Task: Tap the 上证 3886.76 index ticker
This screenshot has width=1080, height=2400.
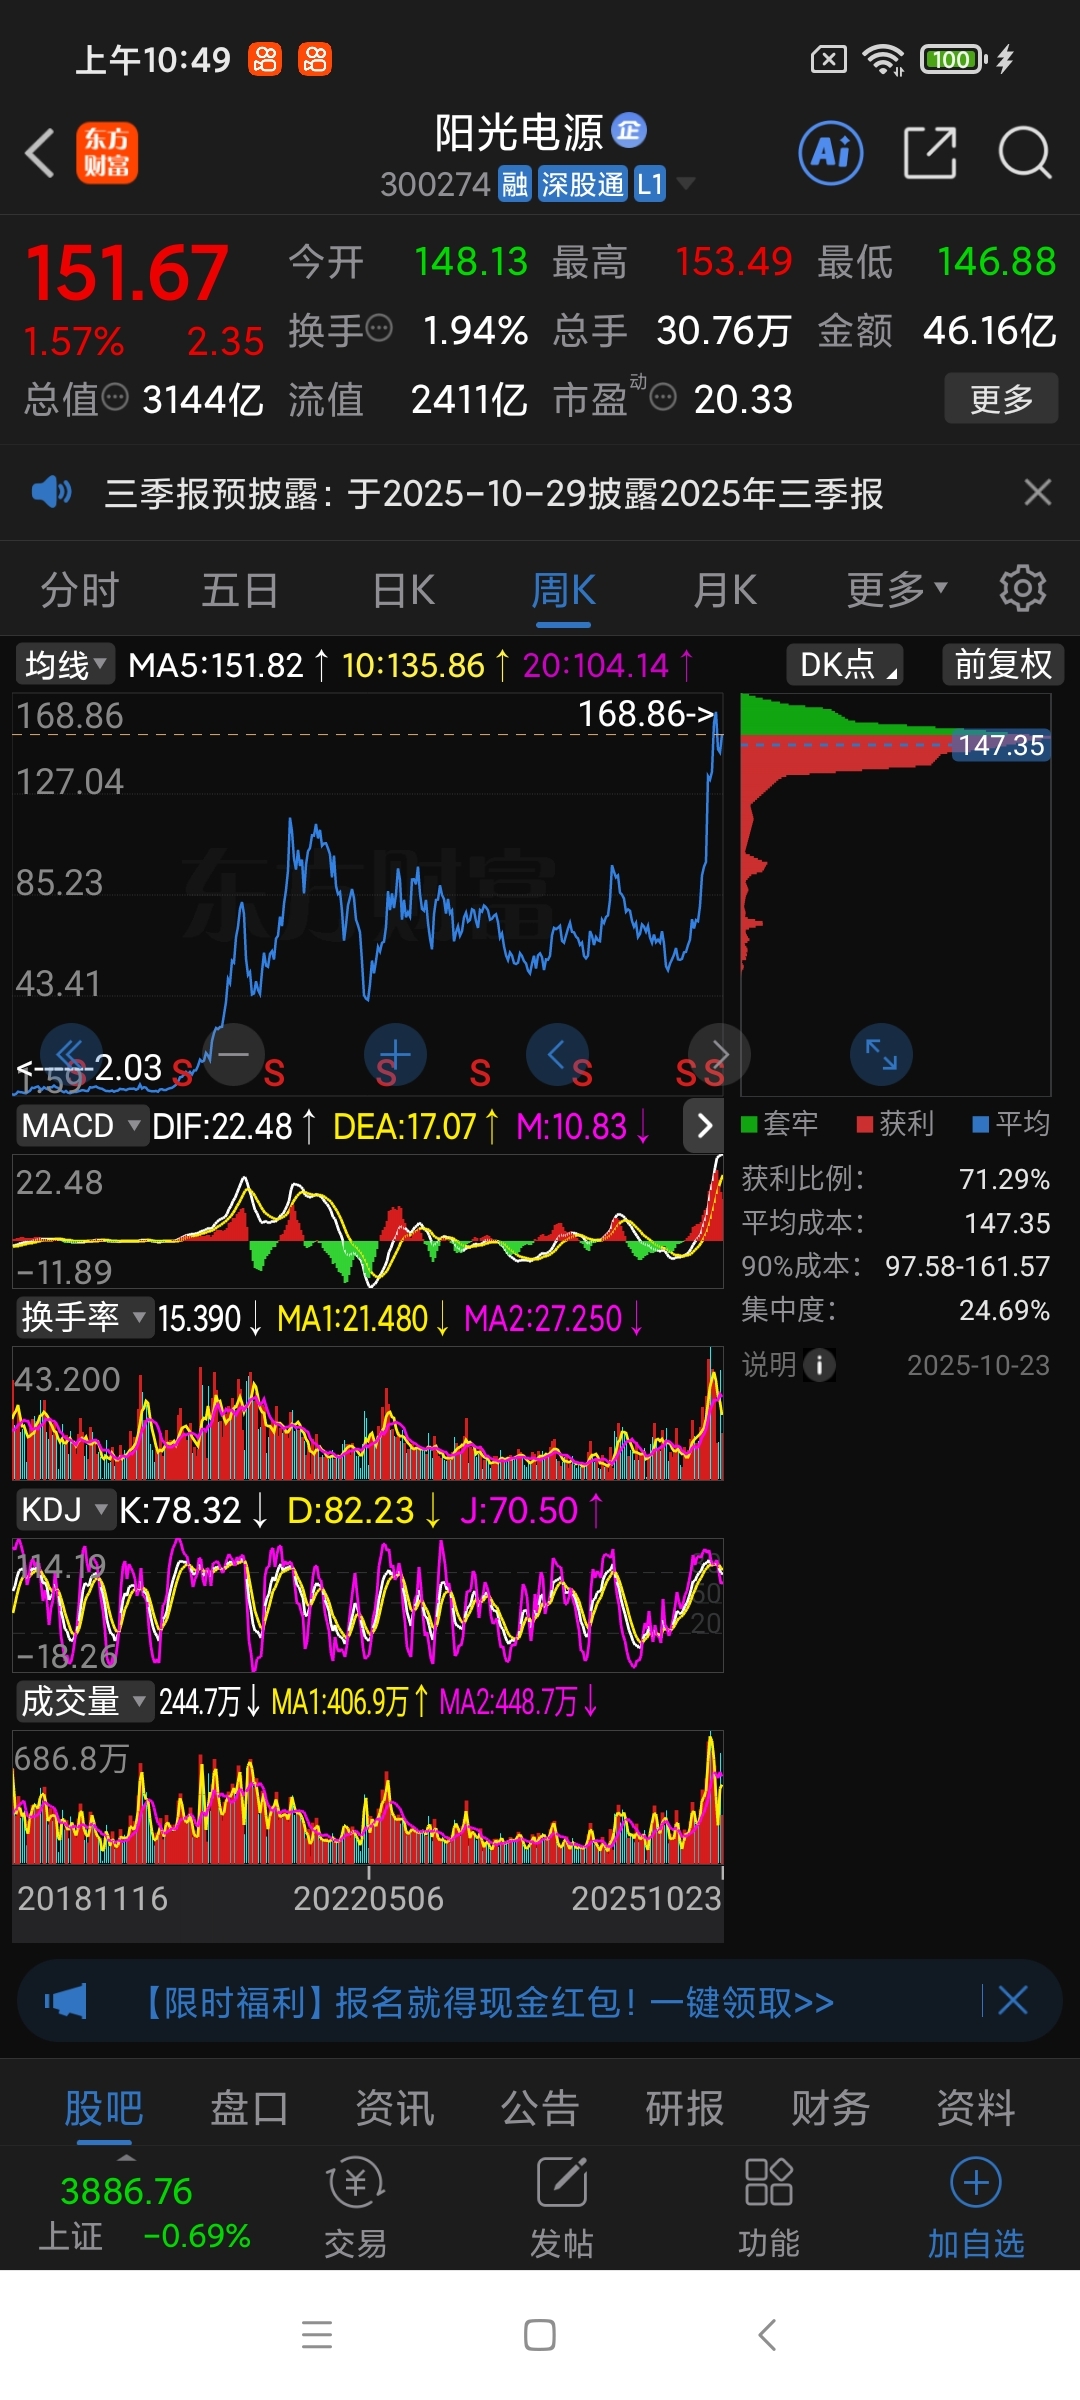Action: (143, 2212)
